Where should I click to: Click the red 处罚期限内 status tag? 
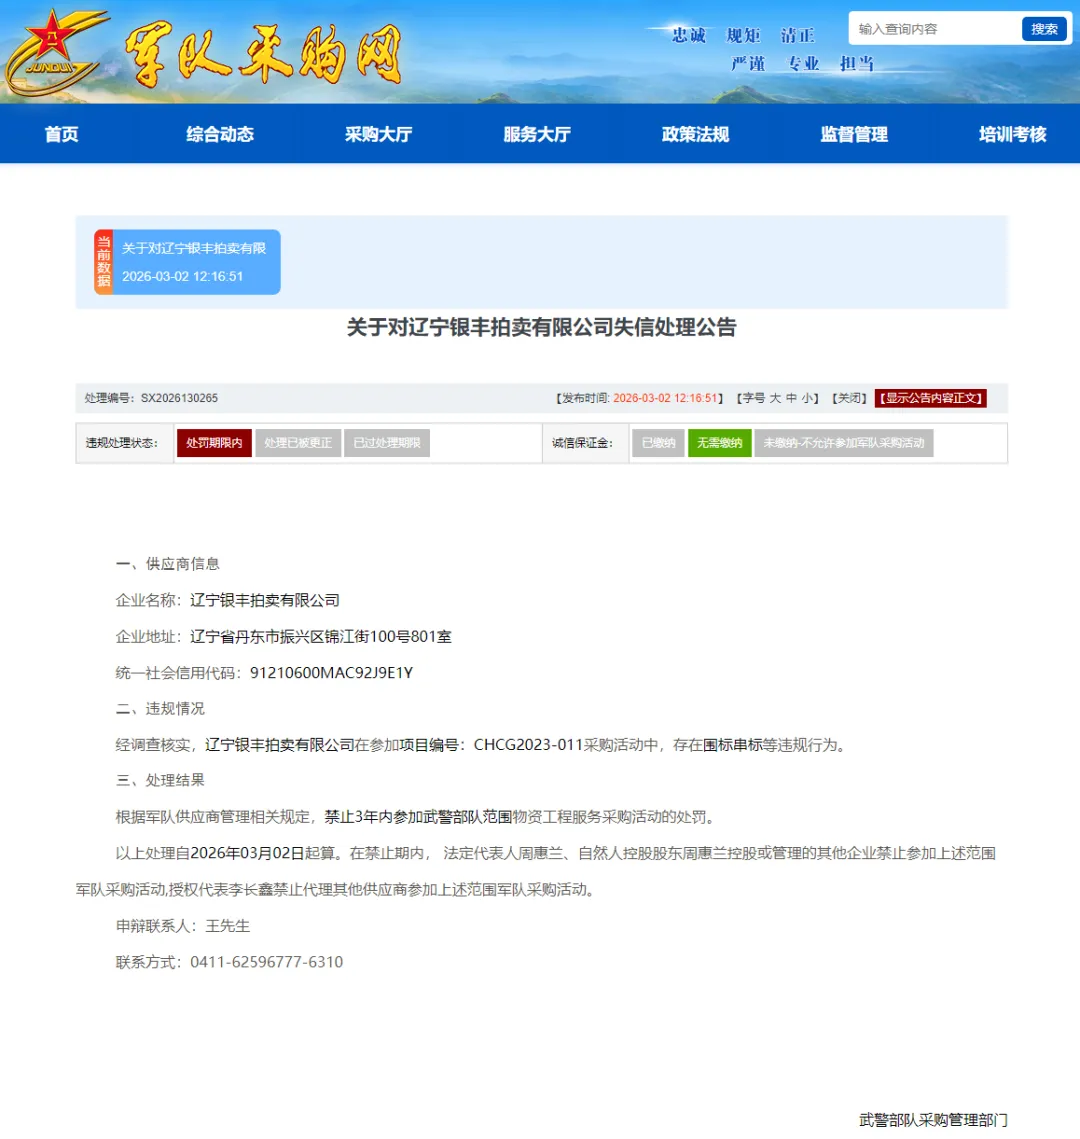[x=214, y=443]
